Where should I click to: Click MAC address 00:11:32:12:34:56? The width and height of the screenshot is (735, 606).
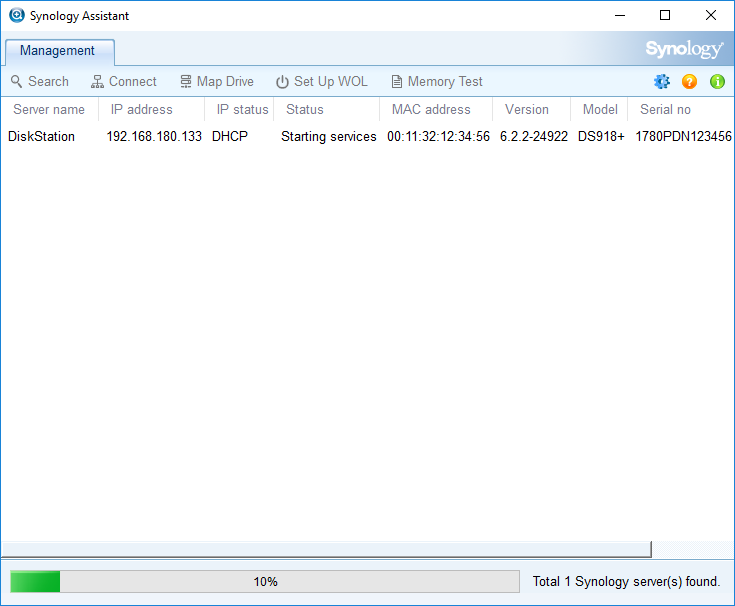coord(438,136)
